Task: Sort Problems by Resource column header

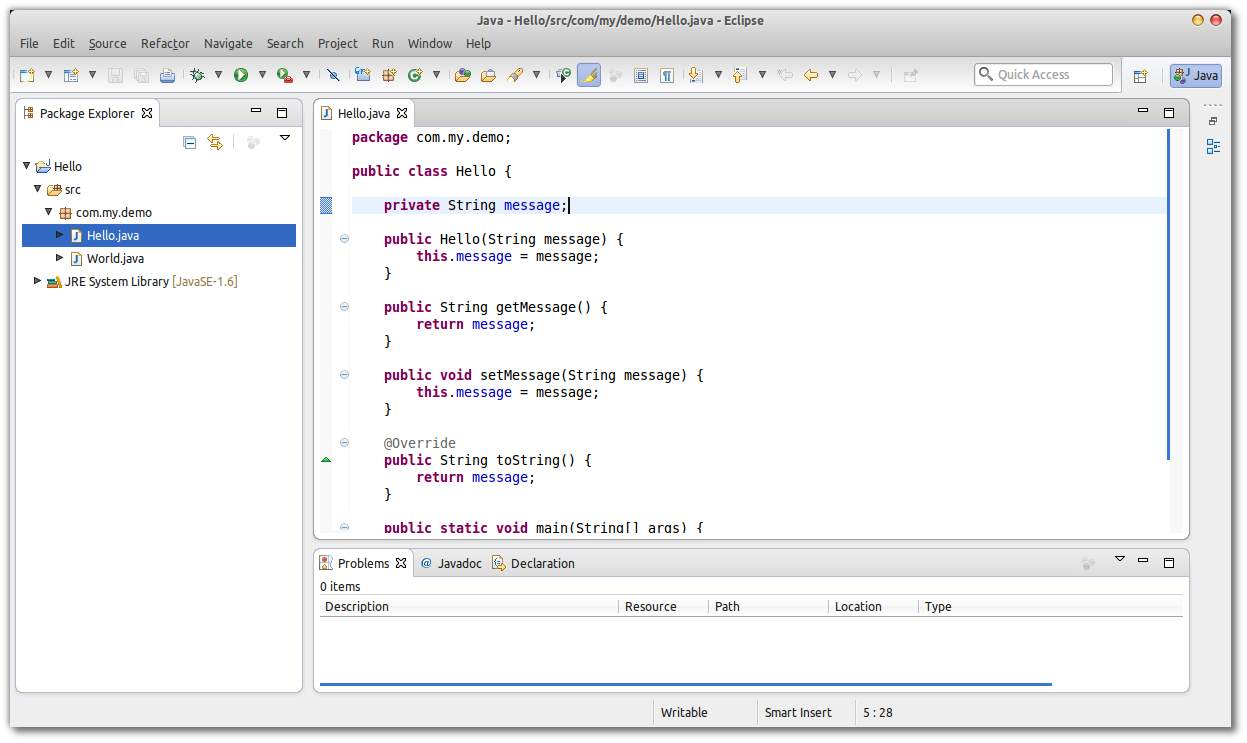Action: click(663, 607)
